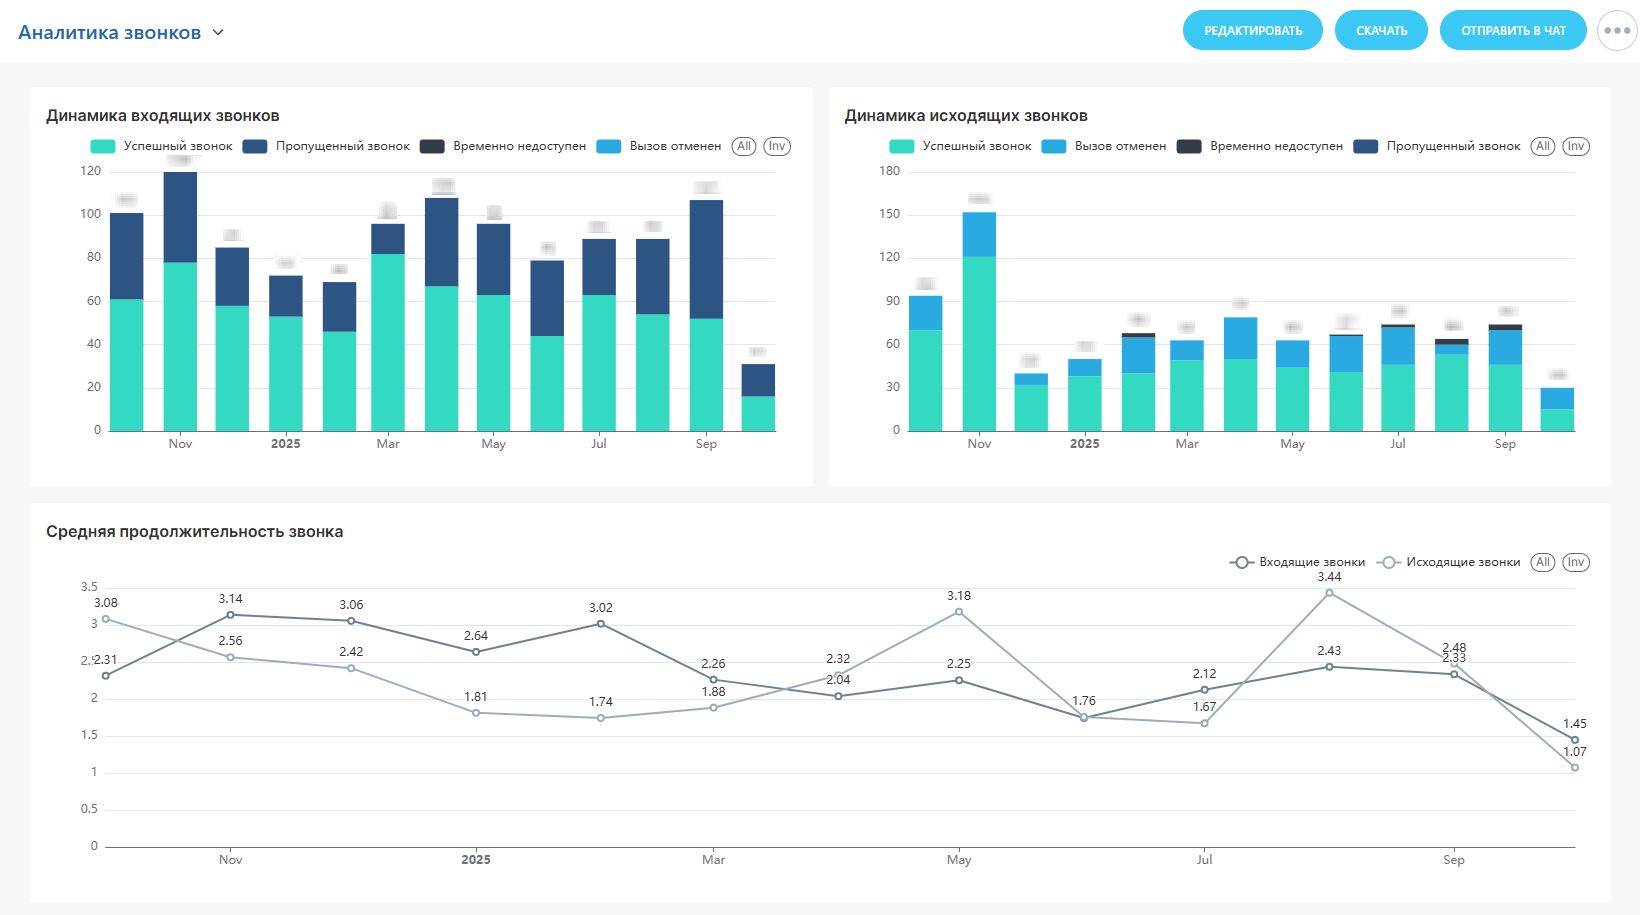Select All legend button in outgoing chart
This screenshot has height=915, width=1640.
coord(1542,146)
